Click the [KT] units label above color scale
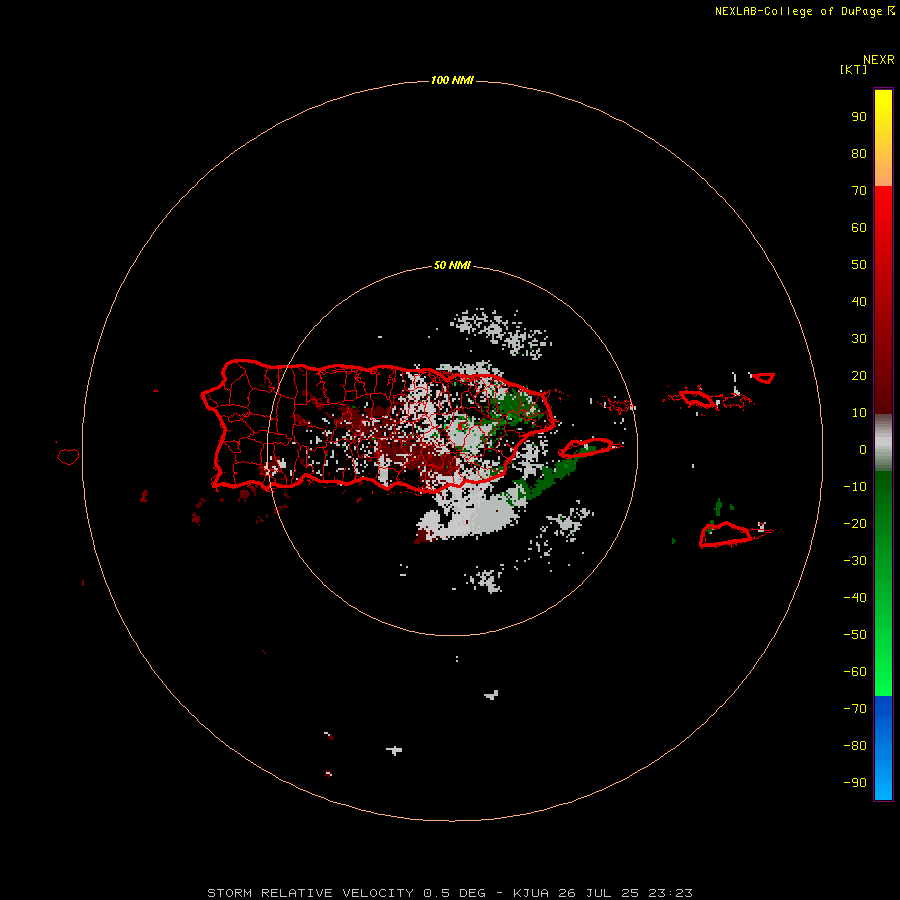Screen dimensions: 900x900 coord(853,69)
